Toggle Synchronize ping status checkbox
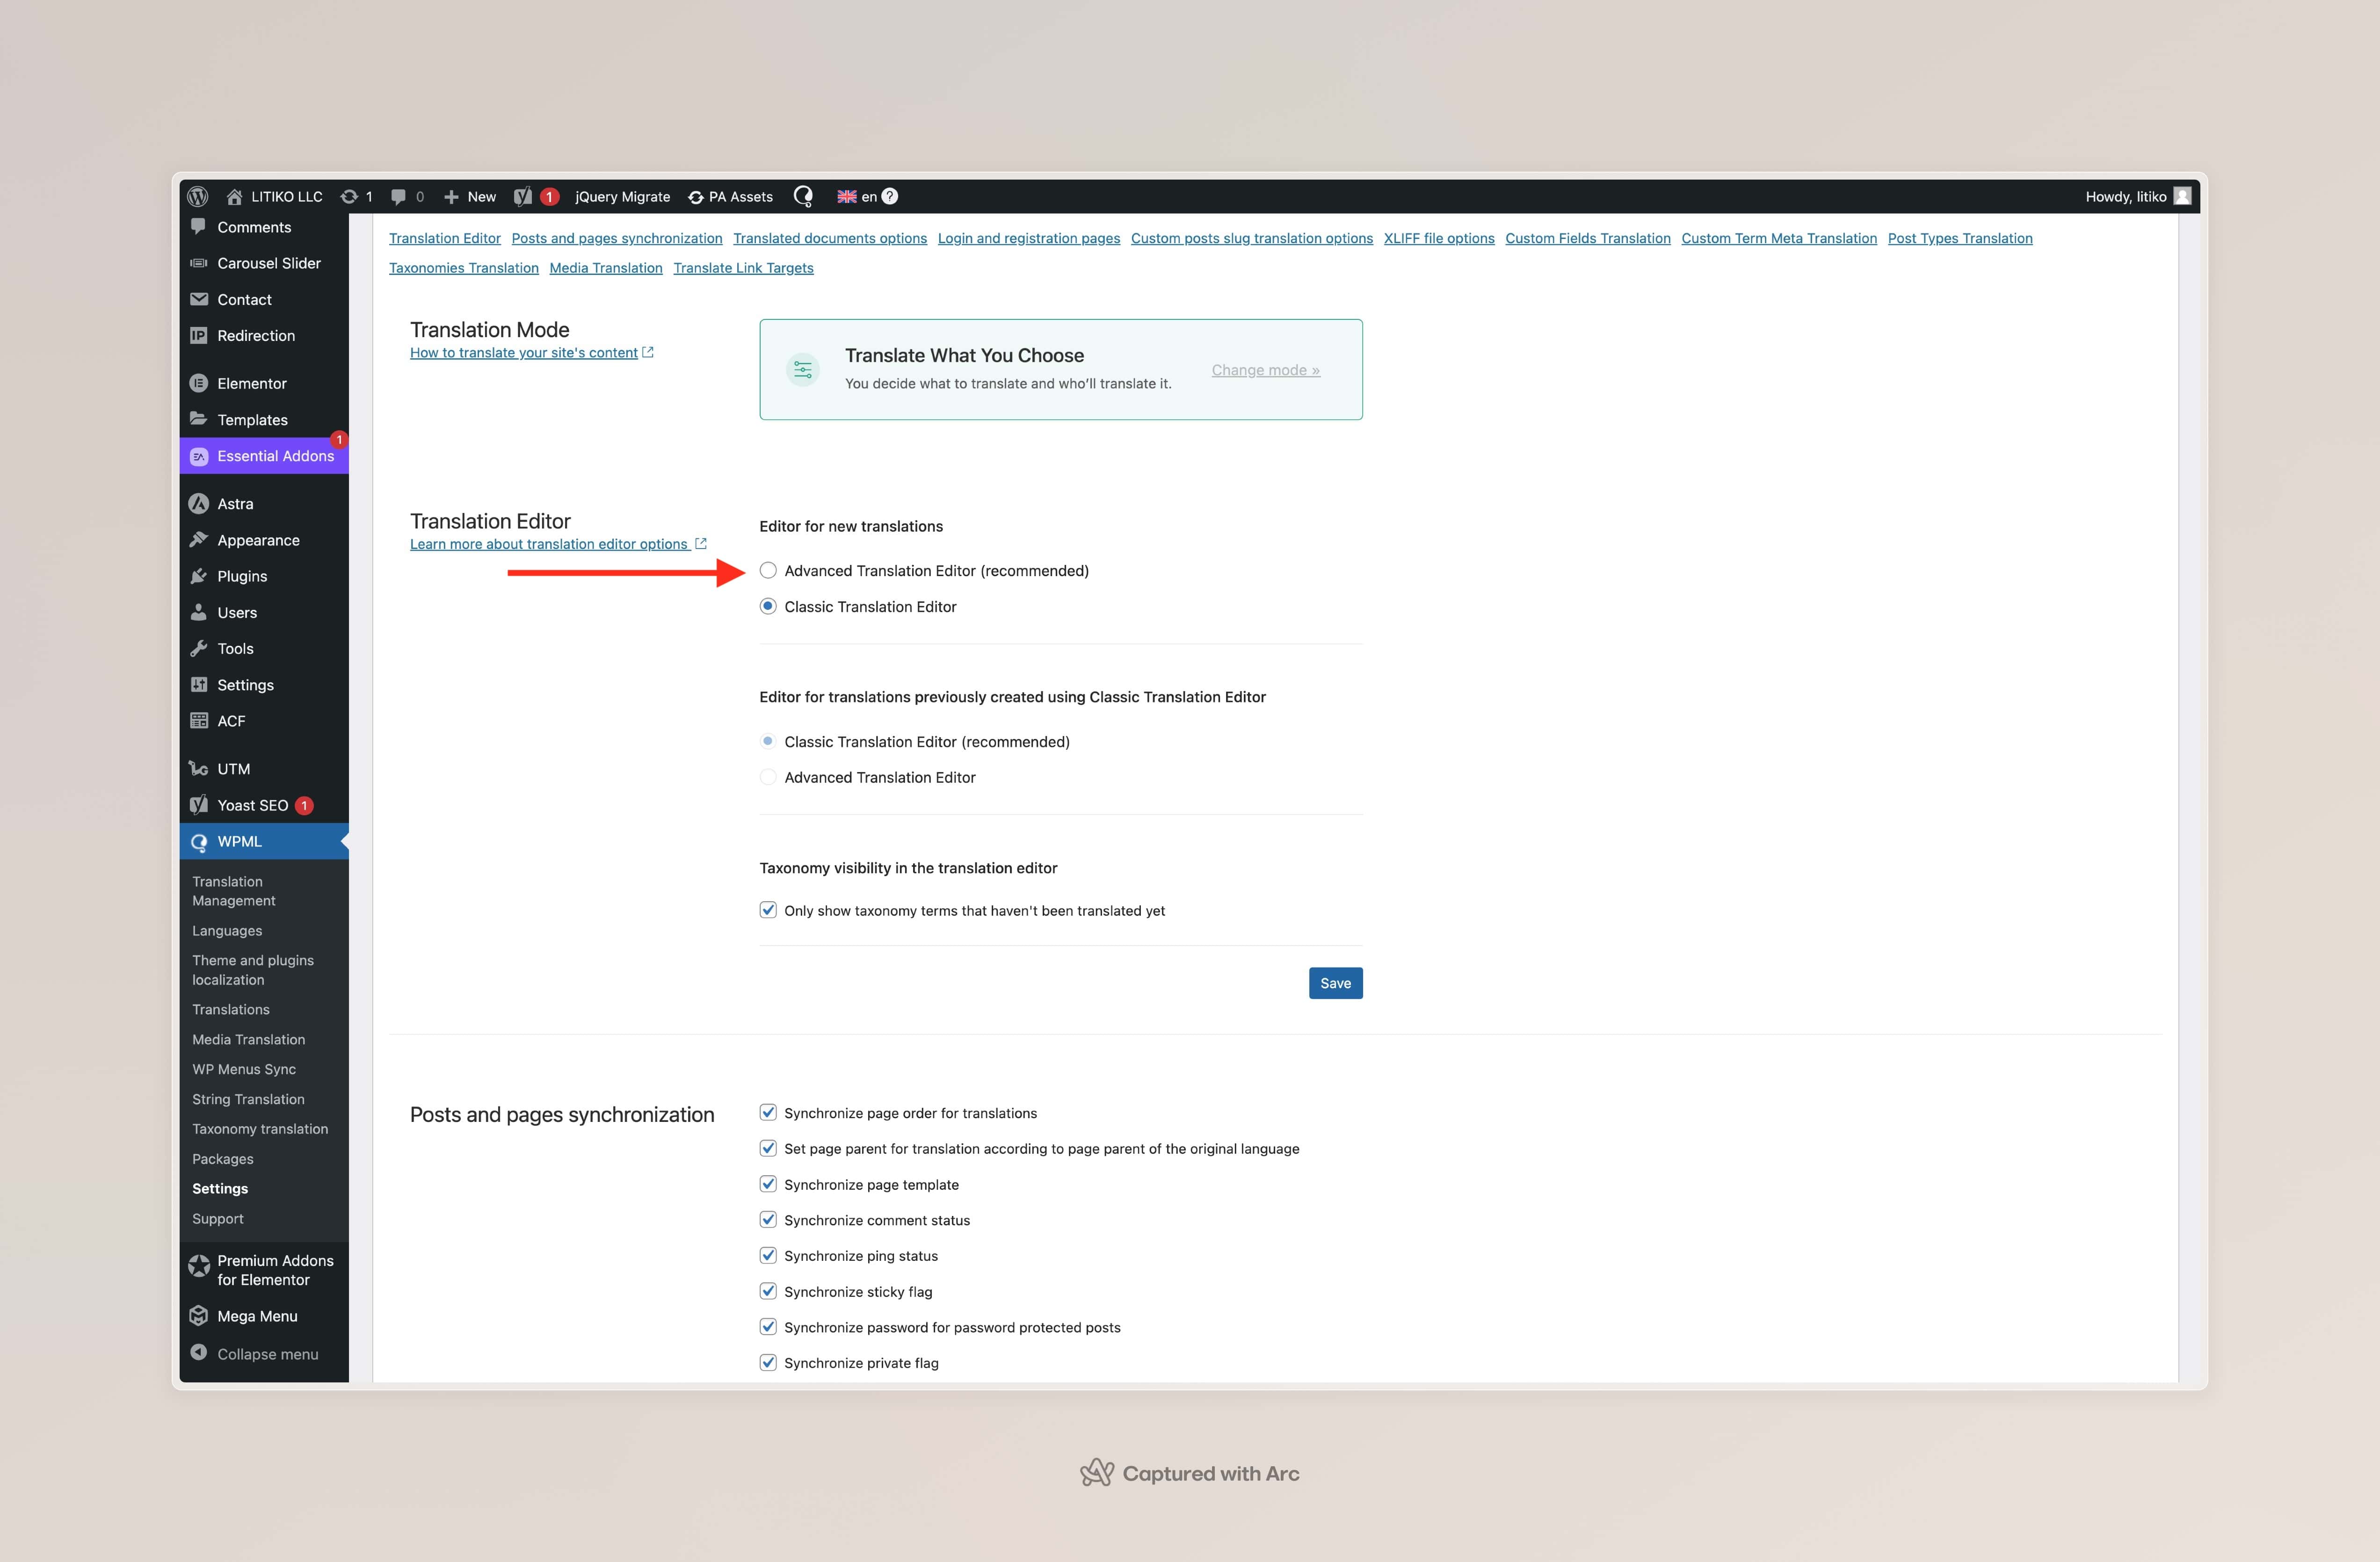The height and width of the screenshot is (1562, 2380). [x=768, y=1255]
